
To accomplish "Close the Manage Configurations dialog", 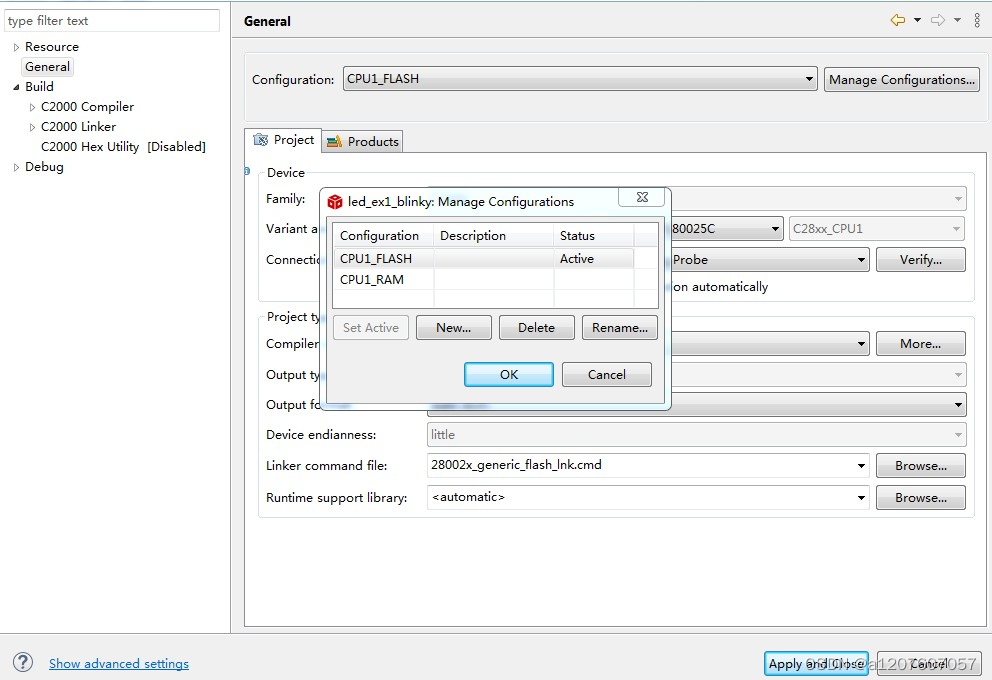I will (642, 197).
